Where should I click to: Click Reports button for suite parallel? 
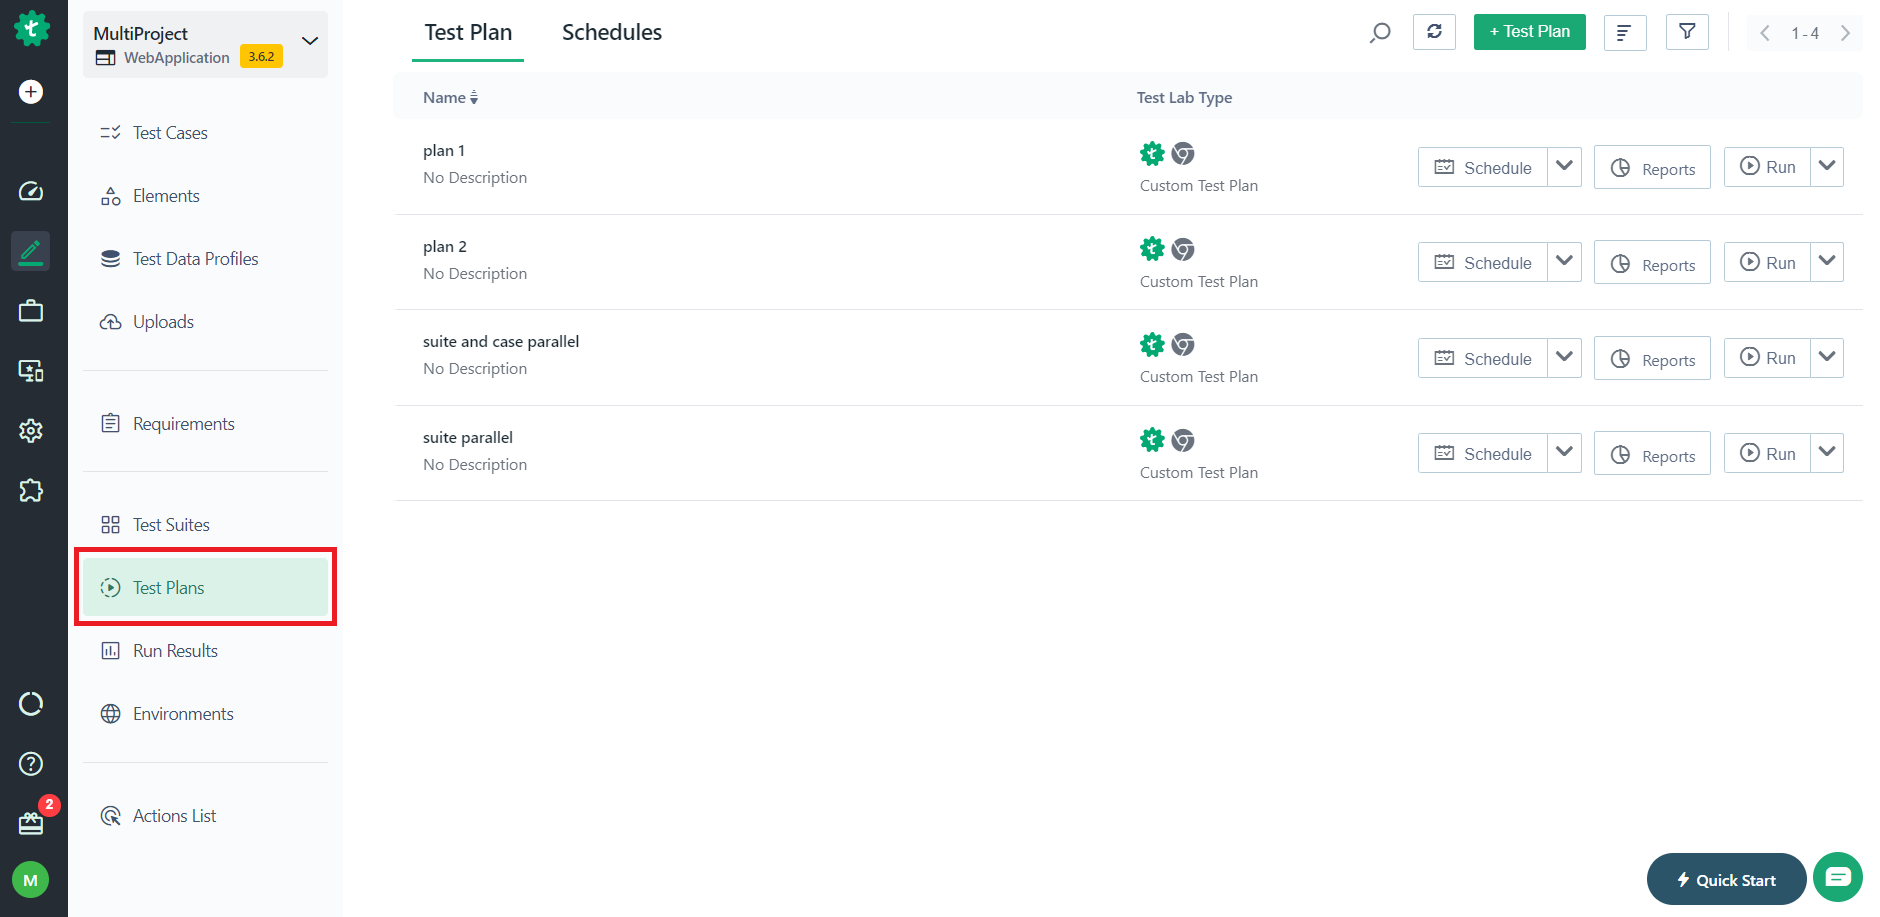pos(1652,454)
